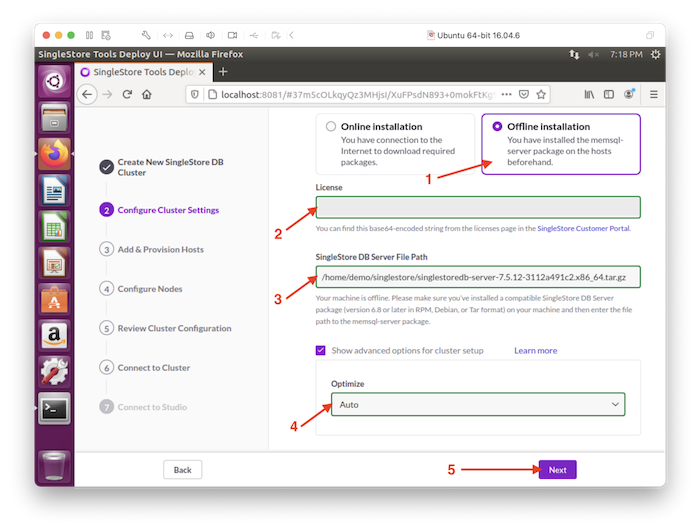Select Add & Provision Hosts step
The width and height of the screenshot is (700, 532).
(x=152, y=249)
